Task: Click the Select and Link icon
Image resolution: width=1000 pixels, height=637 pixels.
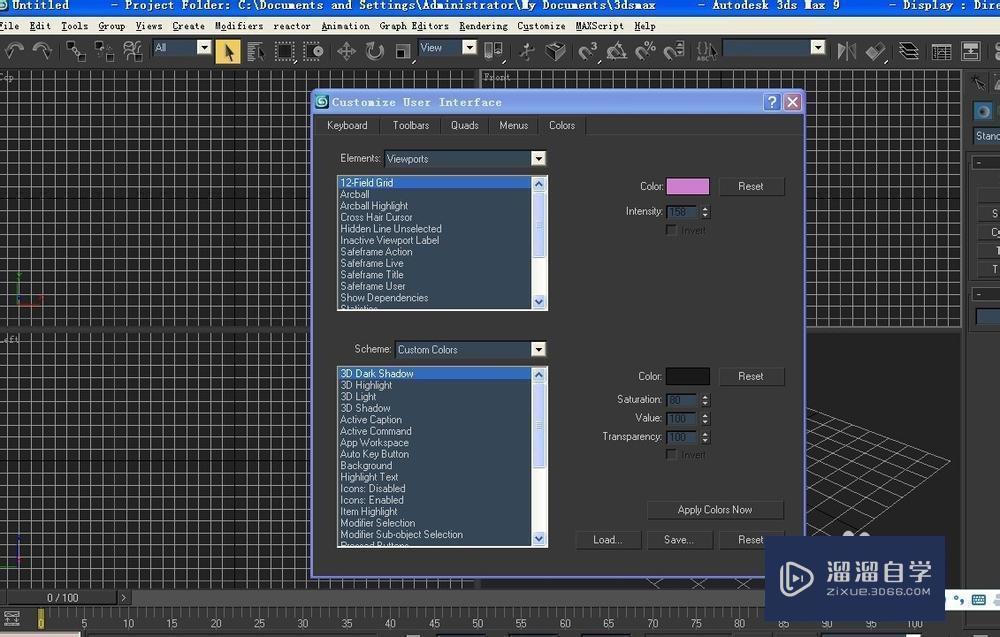Action: (x=75, y=49)
